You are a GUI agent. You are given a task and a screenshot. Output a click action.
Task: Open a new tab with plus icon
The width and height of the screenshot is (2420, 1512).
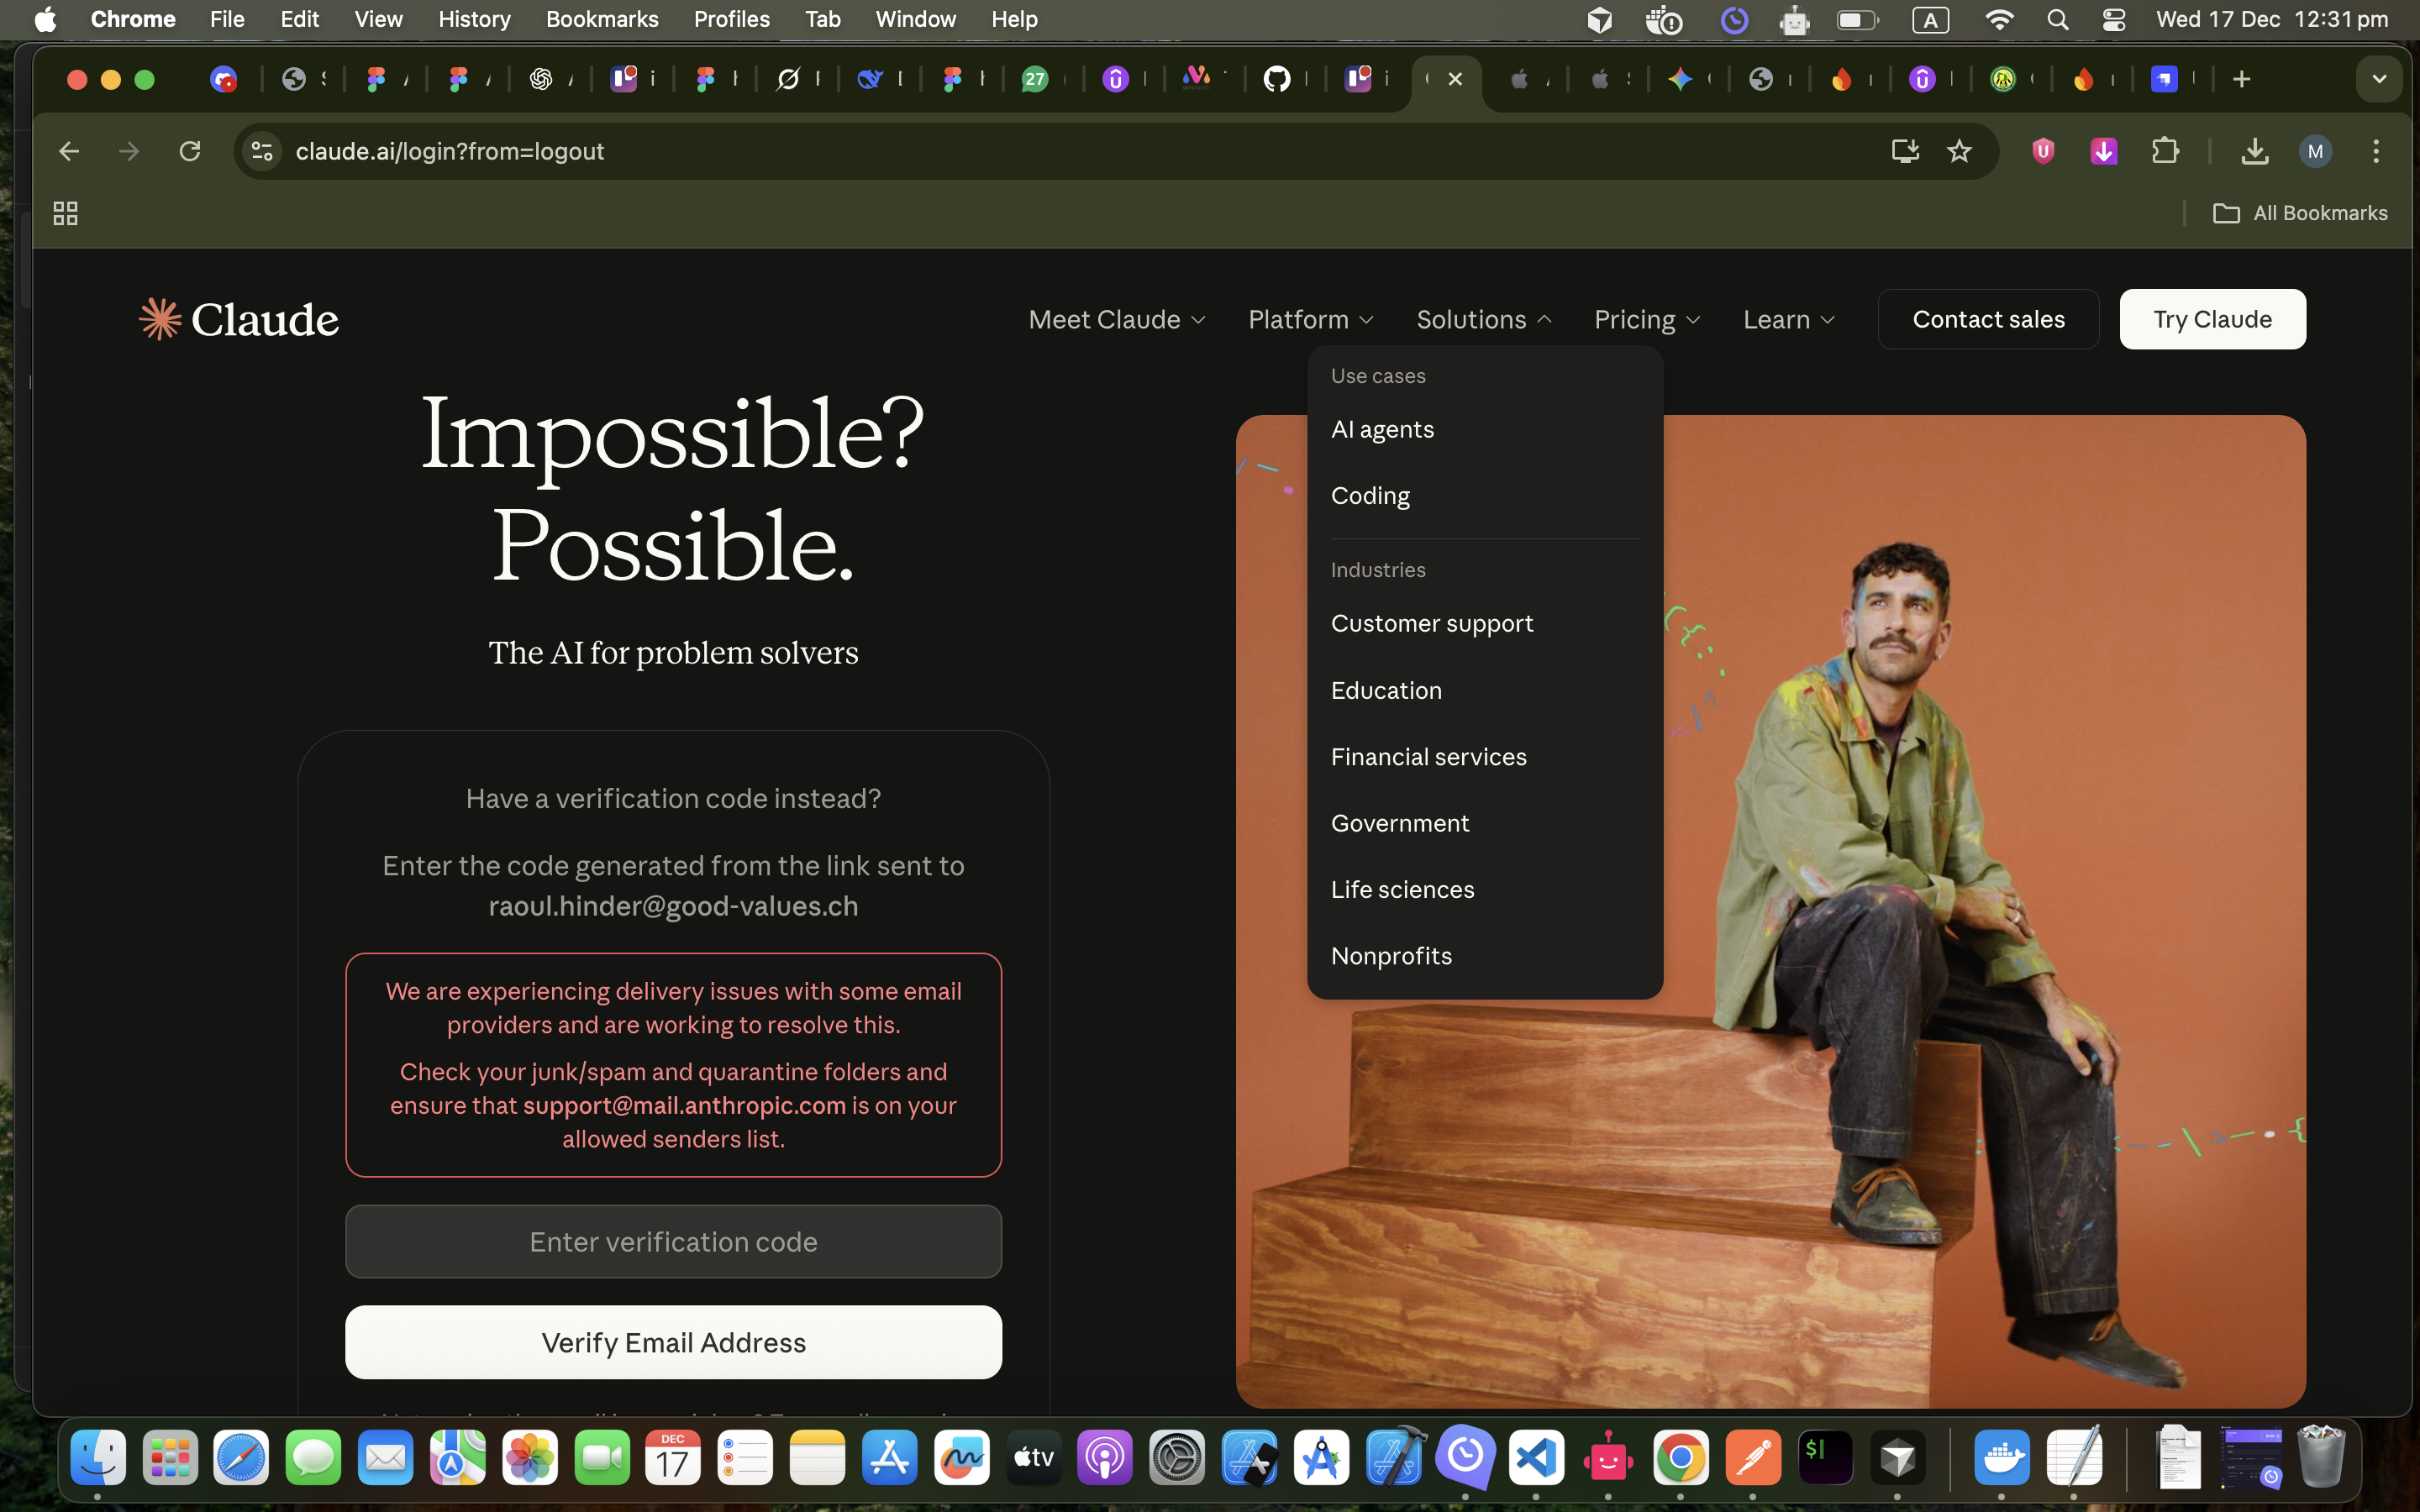(x=2241, y=79)
